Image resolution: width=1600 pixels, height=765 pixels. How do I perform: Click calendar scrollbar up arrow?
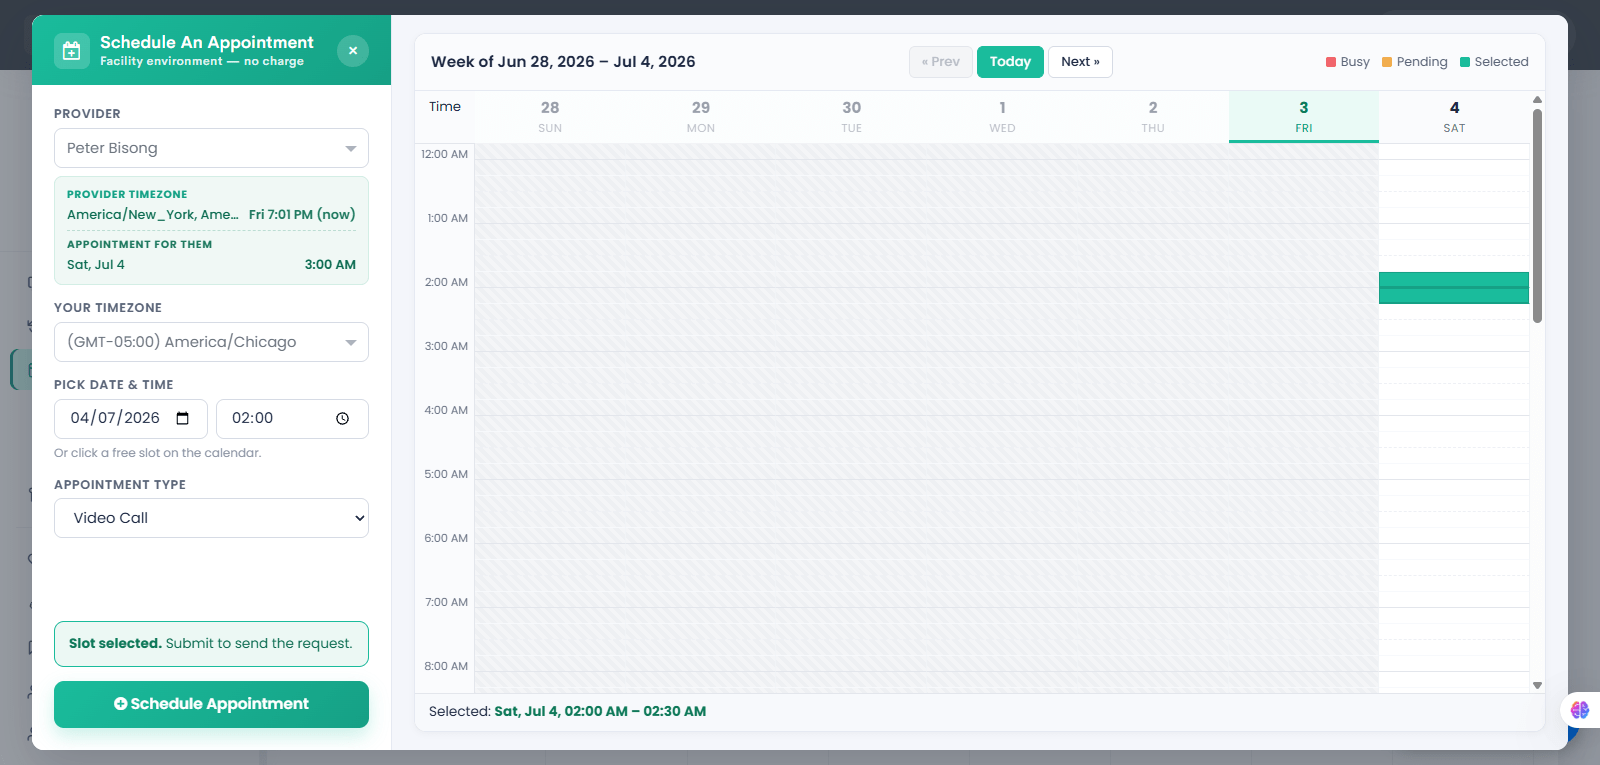(x=1537, y=100)
